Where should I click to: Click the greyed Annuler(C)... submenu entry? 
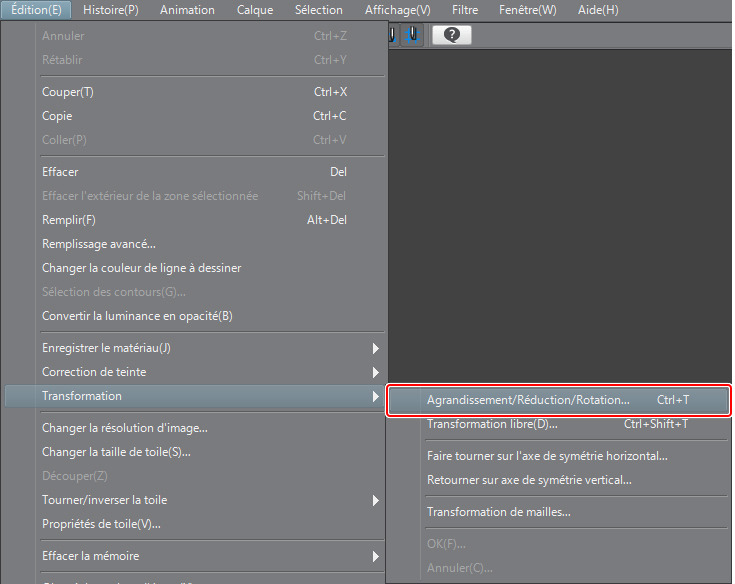pos(558,568)
